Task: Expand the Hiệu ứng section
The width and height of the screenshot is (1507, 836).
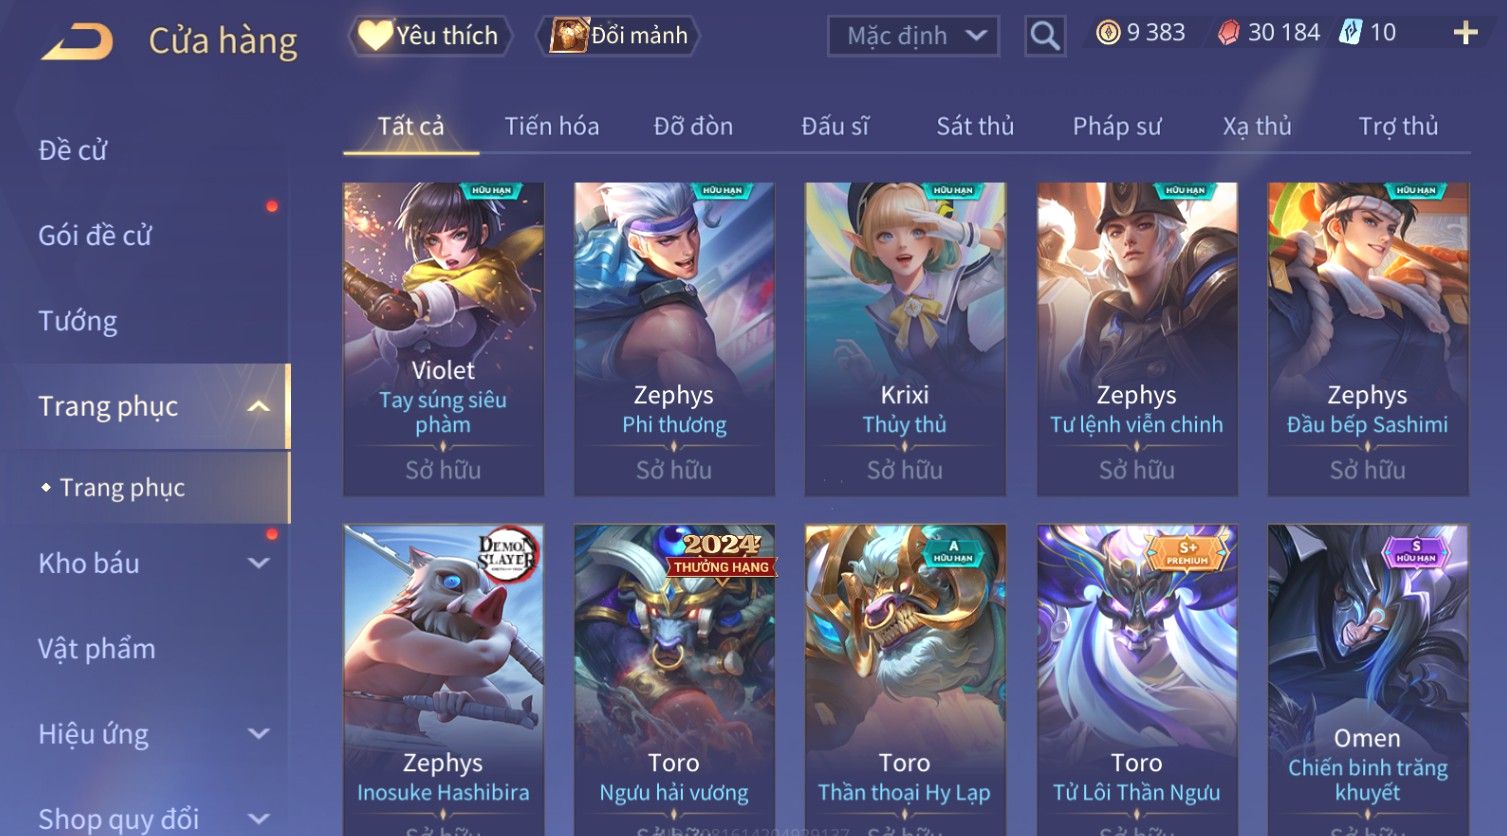Action: pos(258,734)
